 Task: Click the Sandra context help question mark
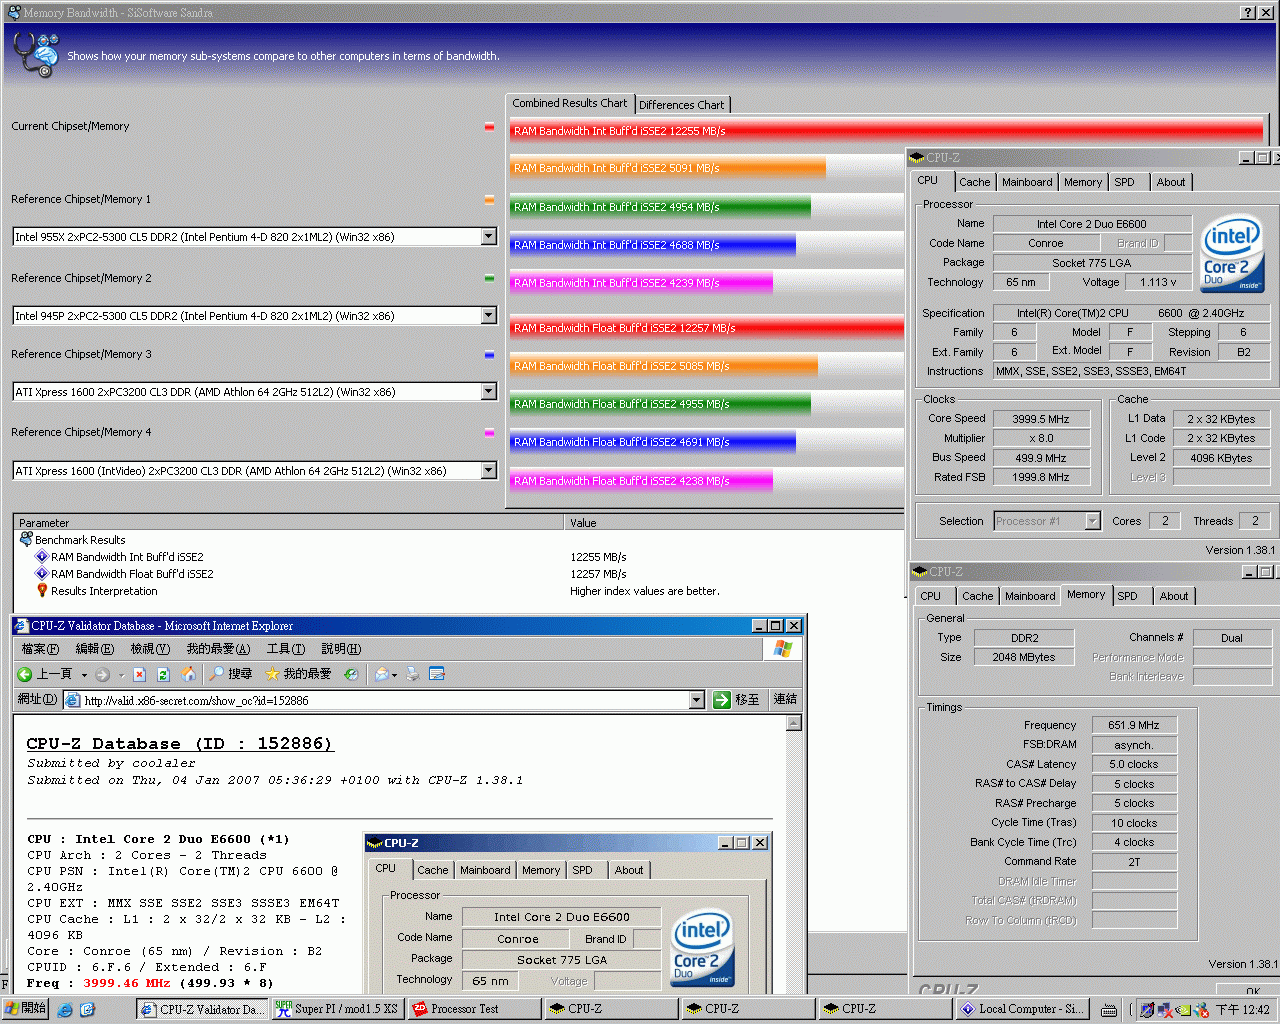(1248, 12)
